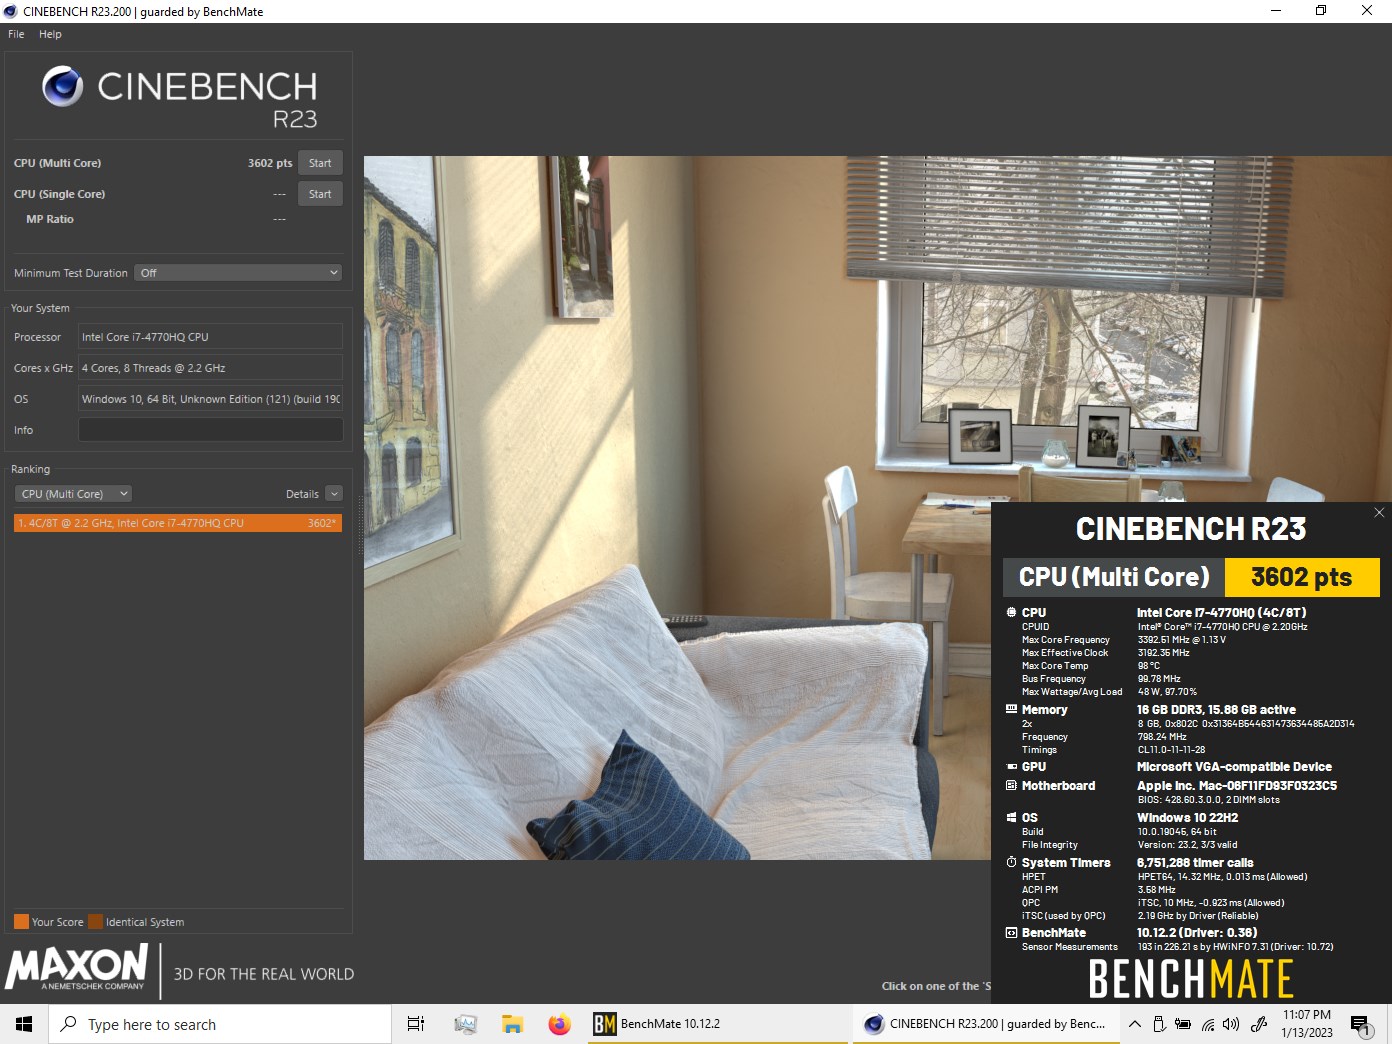Click the BenchMate section icon in overlay
1392x1044 pixels.
(1011, 932)
